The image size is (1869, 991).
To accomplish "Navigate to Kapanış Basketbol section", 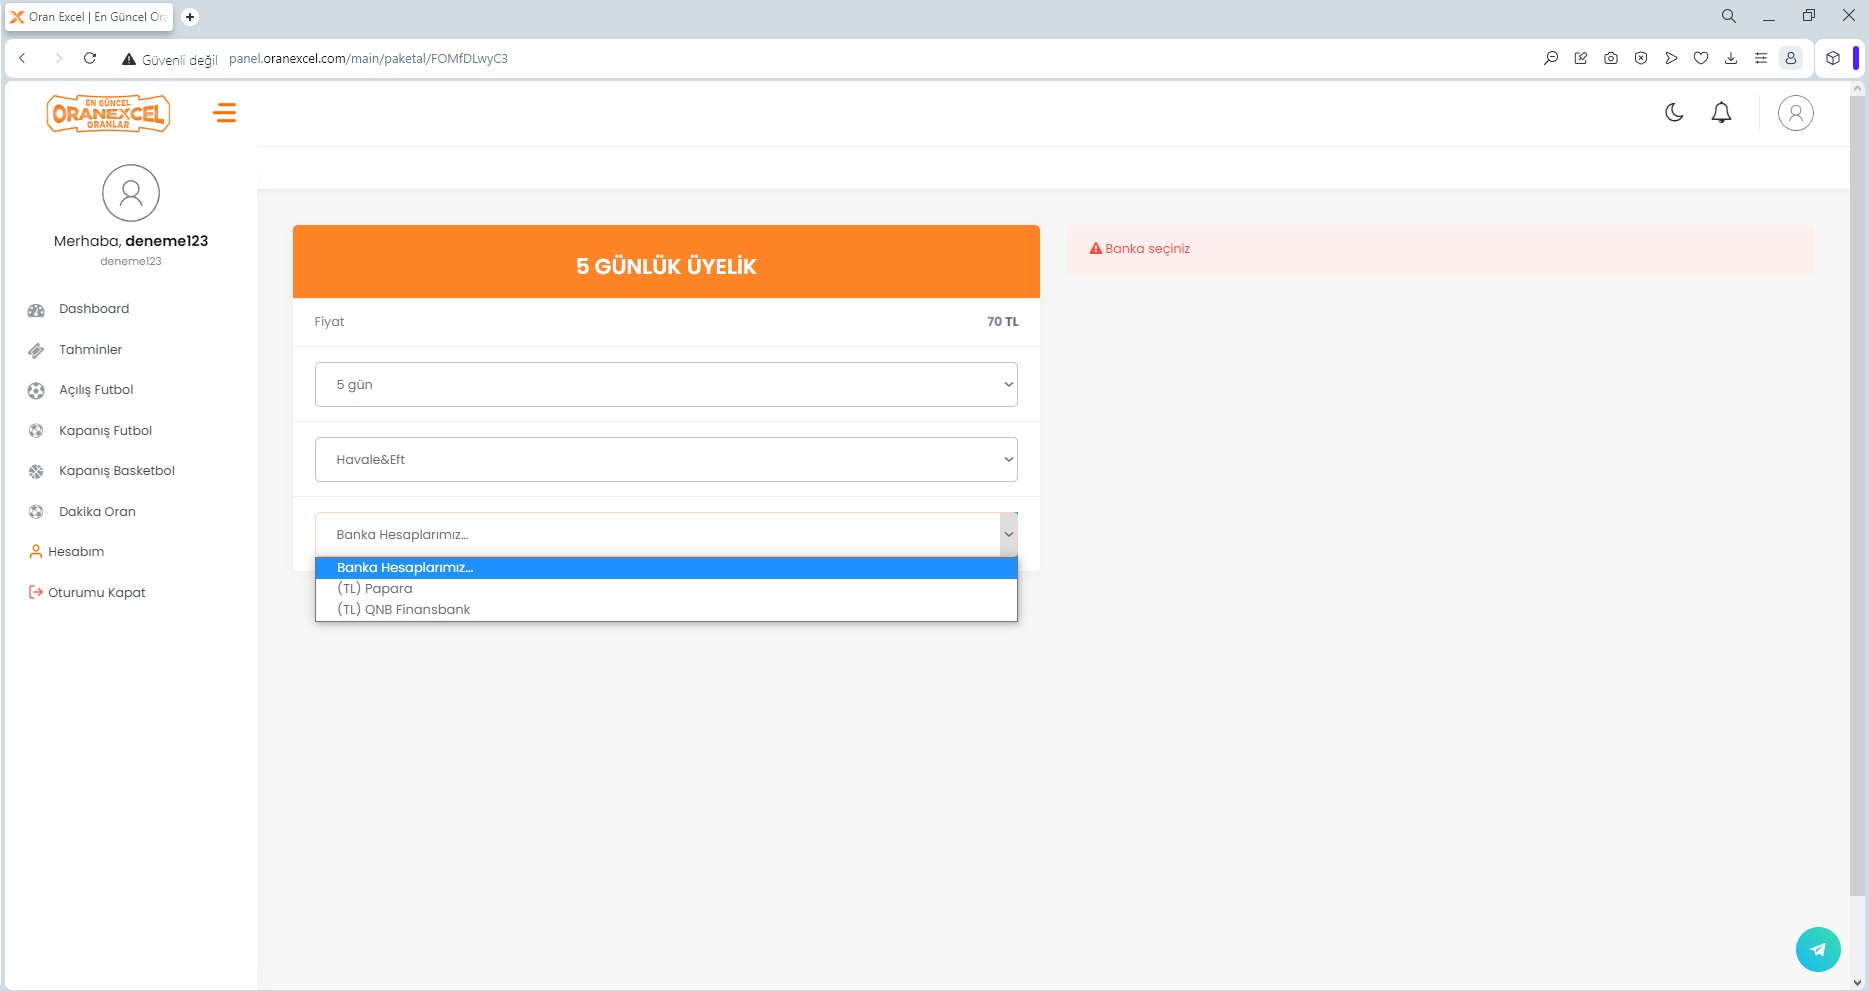I will pos(116,471).
